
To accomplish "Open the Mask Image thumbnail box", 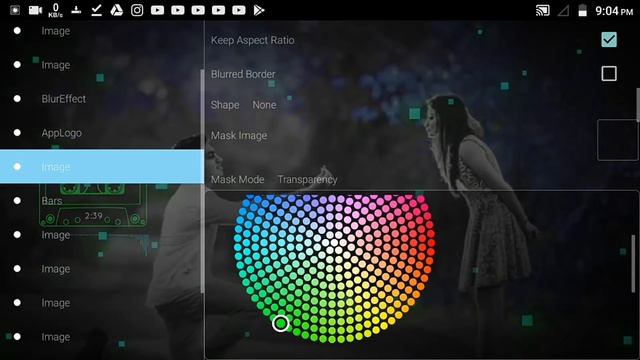I will 618,140.
